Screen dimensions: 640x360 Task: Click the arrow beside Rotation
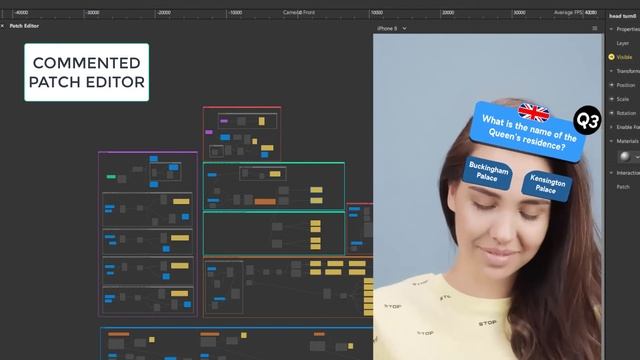[611, 113]
